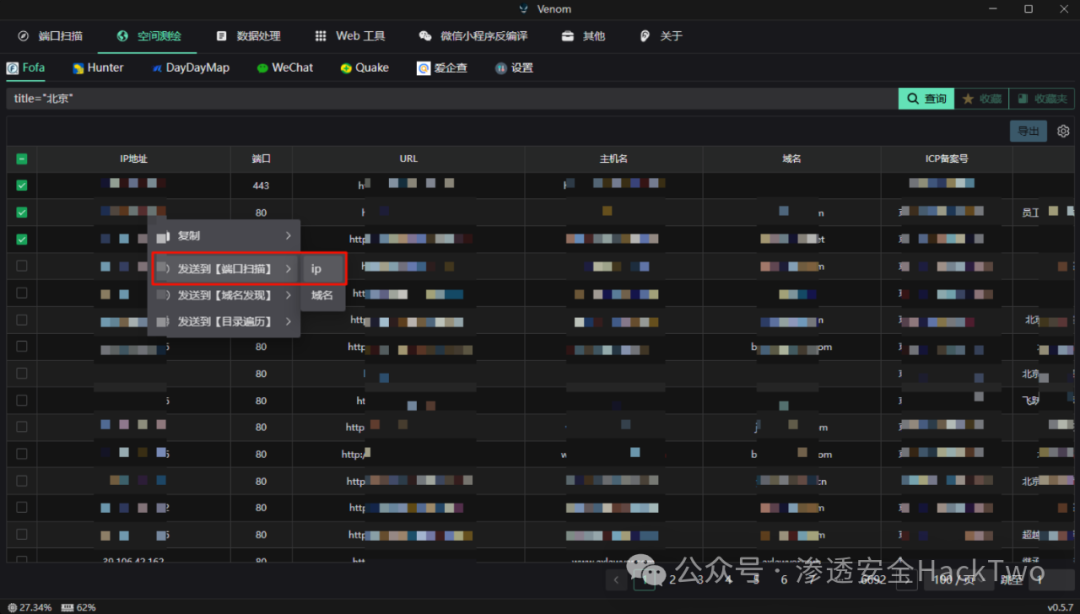Image resolution: width=1080 pixels, height=614 pixels.
Task: Expand the 发送到【目录遍历】submenu
Action: (x=222, y=321)
